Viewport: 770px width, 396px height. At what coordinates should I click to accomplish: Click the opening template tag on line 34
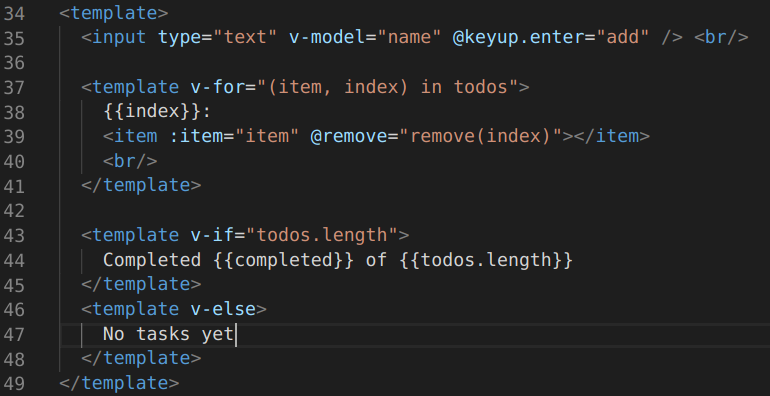coord(114,13)
